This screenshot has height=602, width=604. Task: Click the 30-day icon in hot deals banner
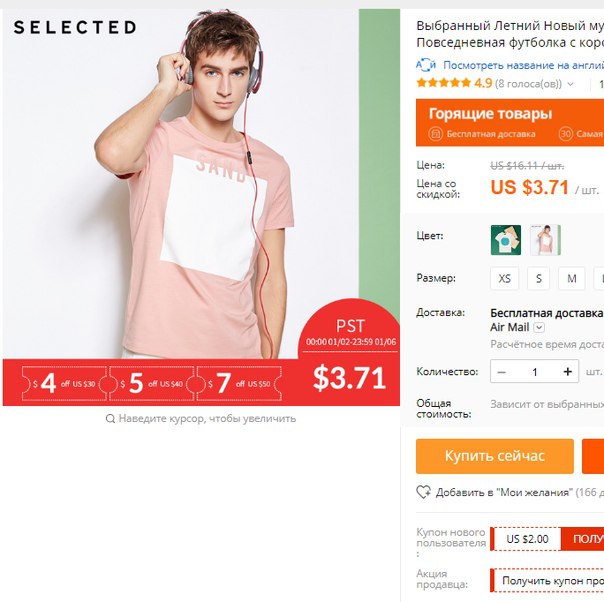tap(565, 134)
